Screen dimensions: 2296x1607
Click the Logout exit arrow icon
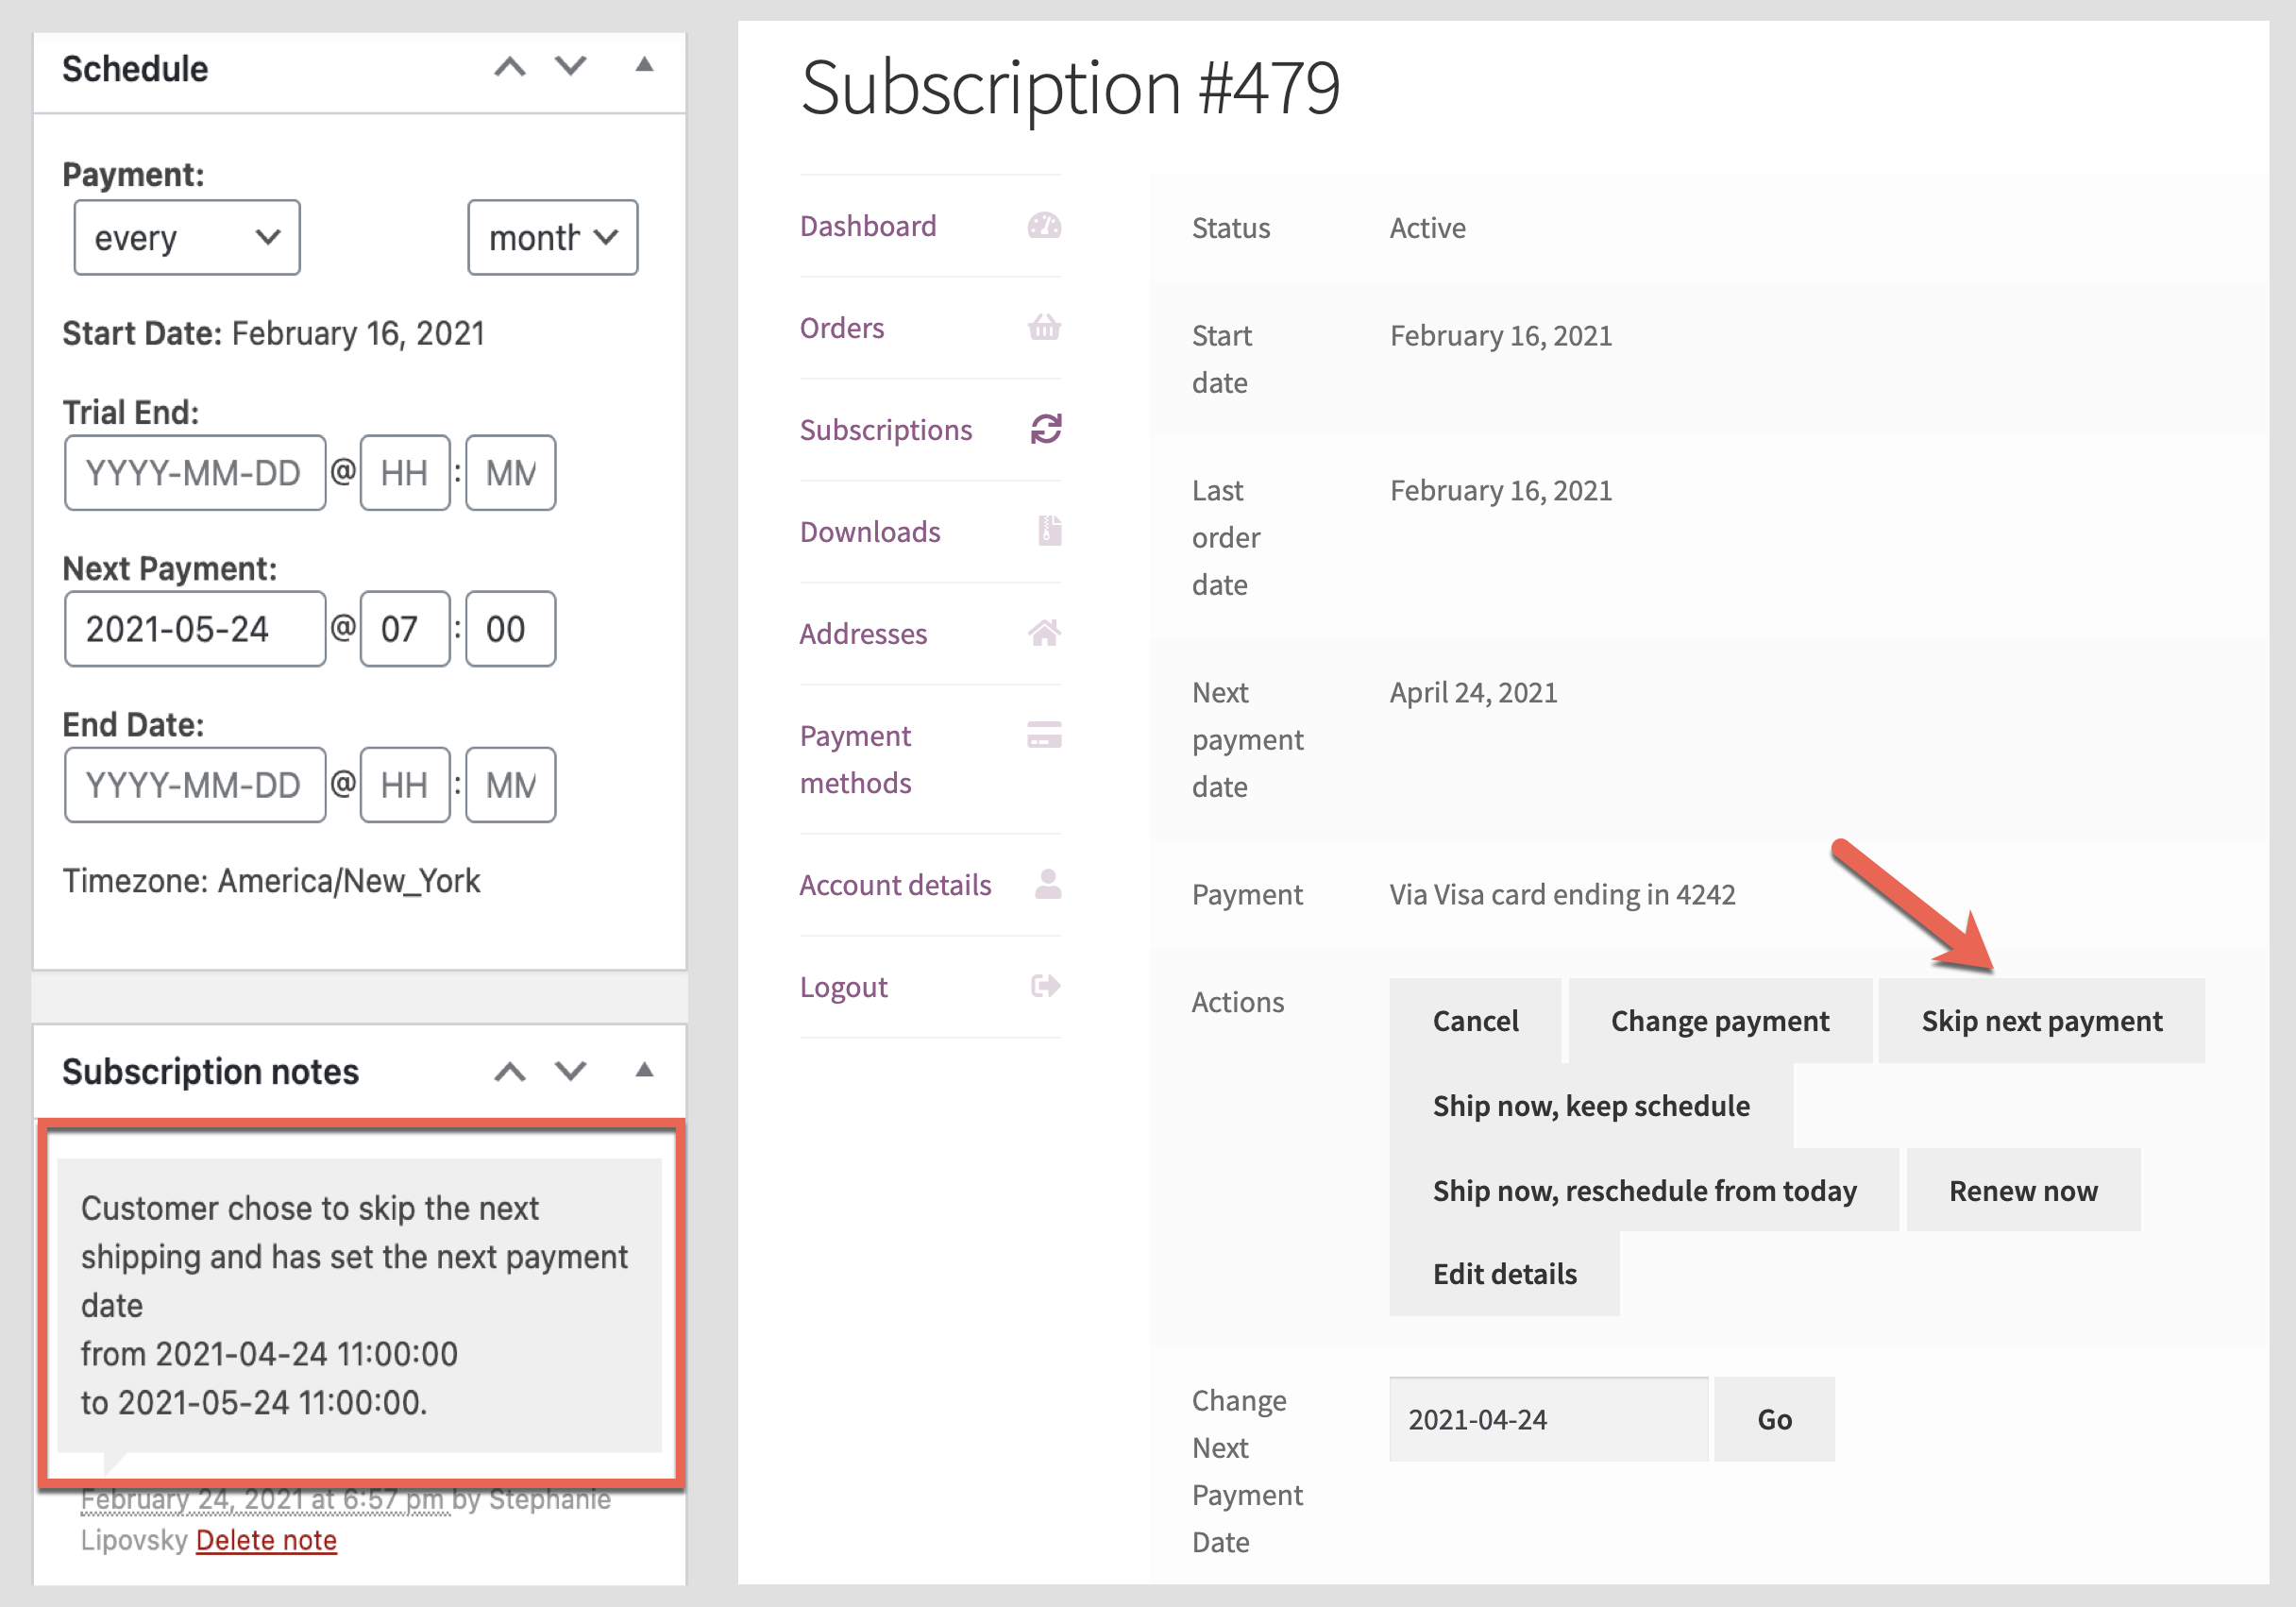[x=1045, y=986]
